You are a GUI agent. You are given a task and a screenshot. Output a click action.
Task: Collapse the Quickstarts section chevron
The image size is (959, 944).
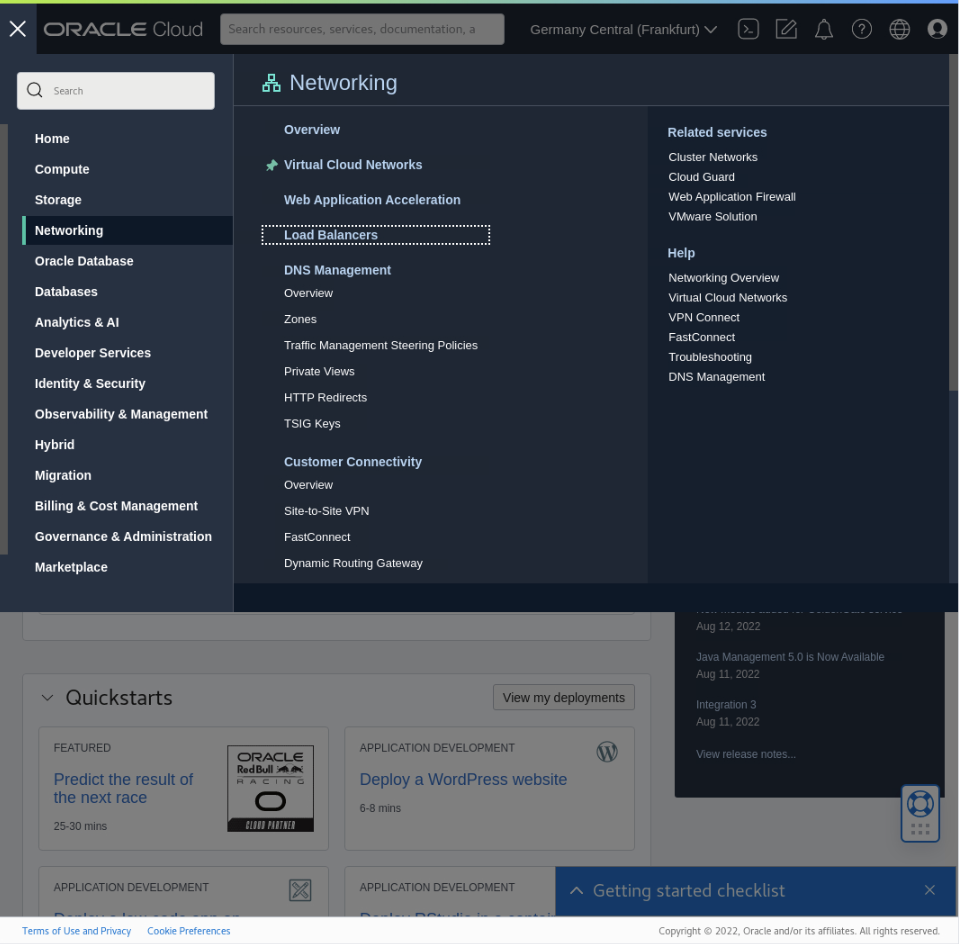click(47, 697)
